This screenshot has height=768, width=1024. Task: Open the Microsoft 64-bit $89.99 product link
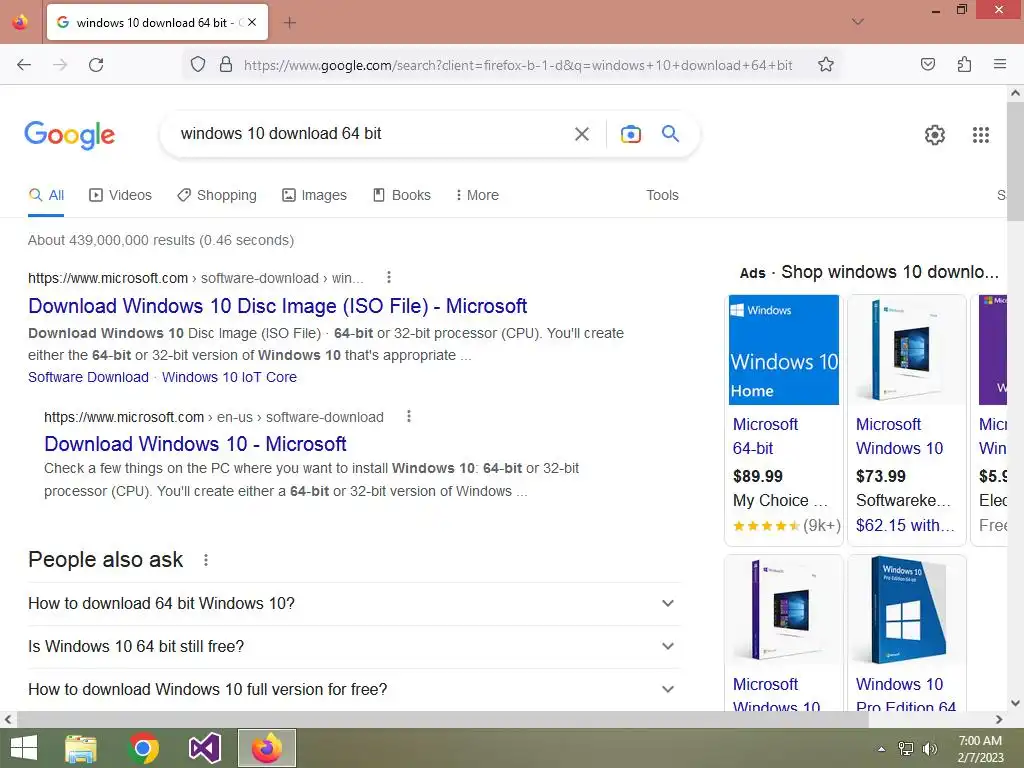tap(765, 436)
